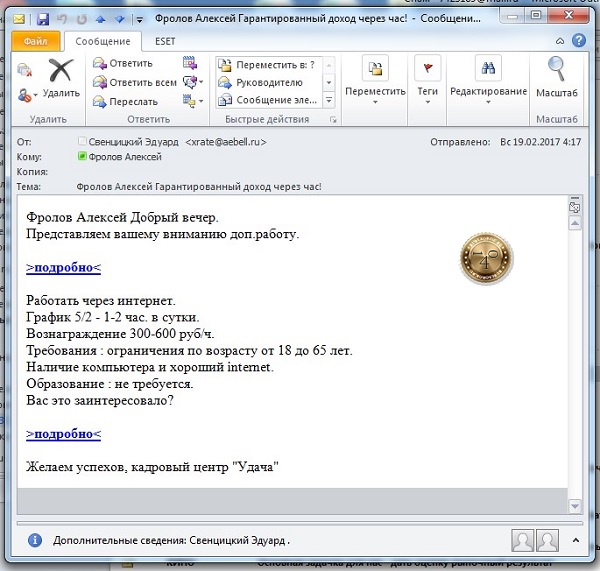Viewport: 600px width, 571px height.
Task: Open Быстрые действия dialog launcher
Action: (x=333, y=120)
